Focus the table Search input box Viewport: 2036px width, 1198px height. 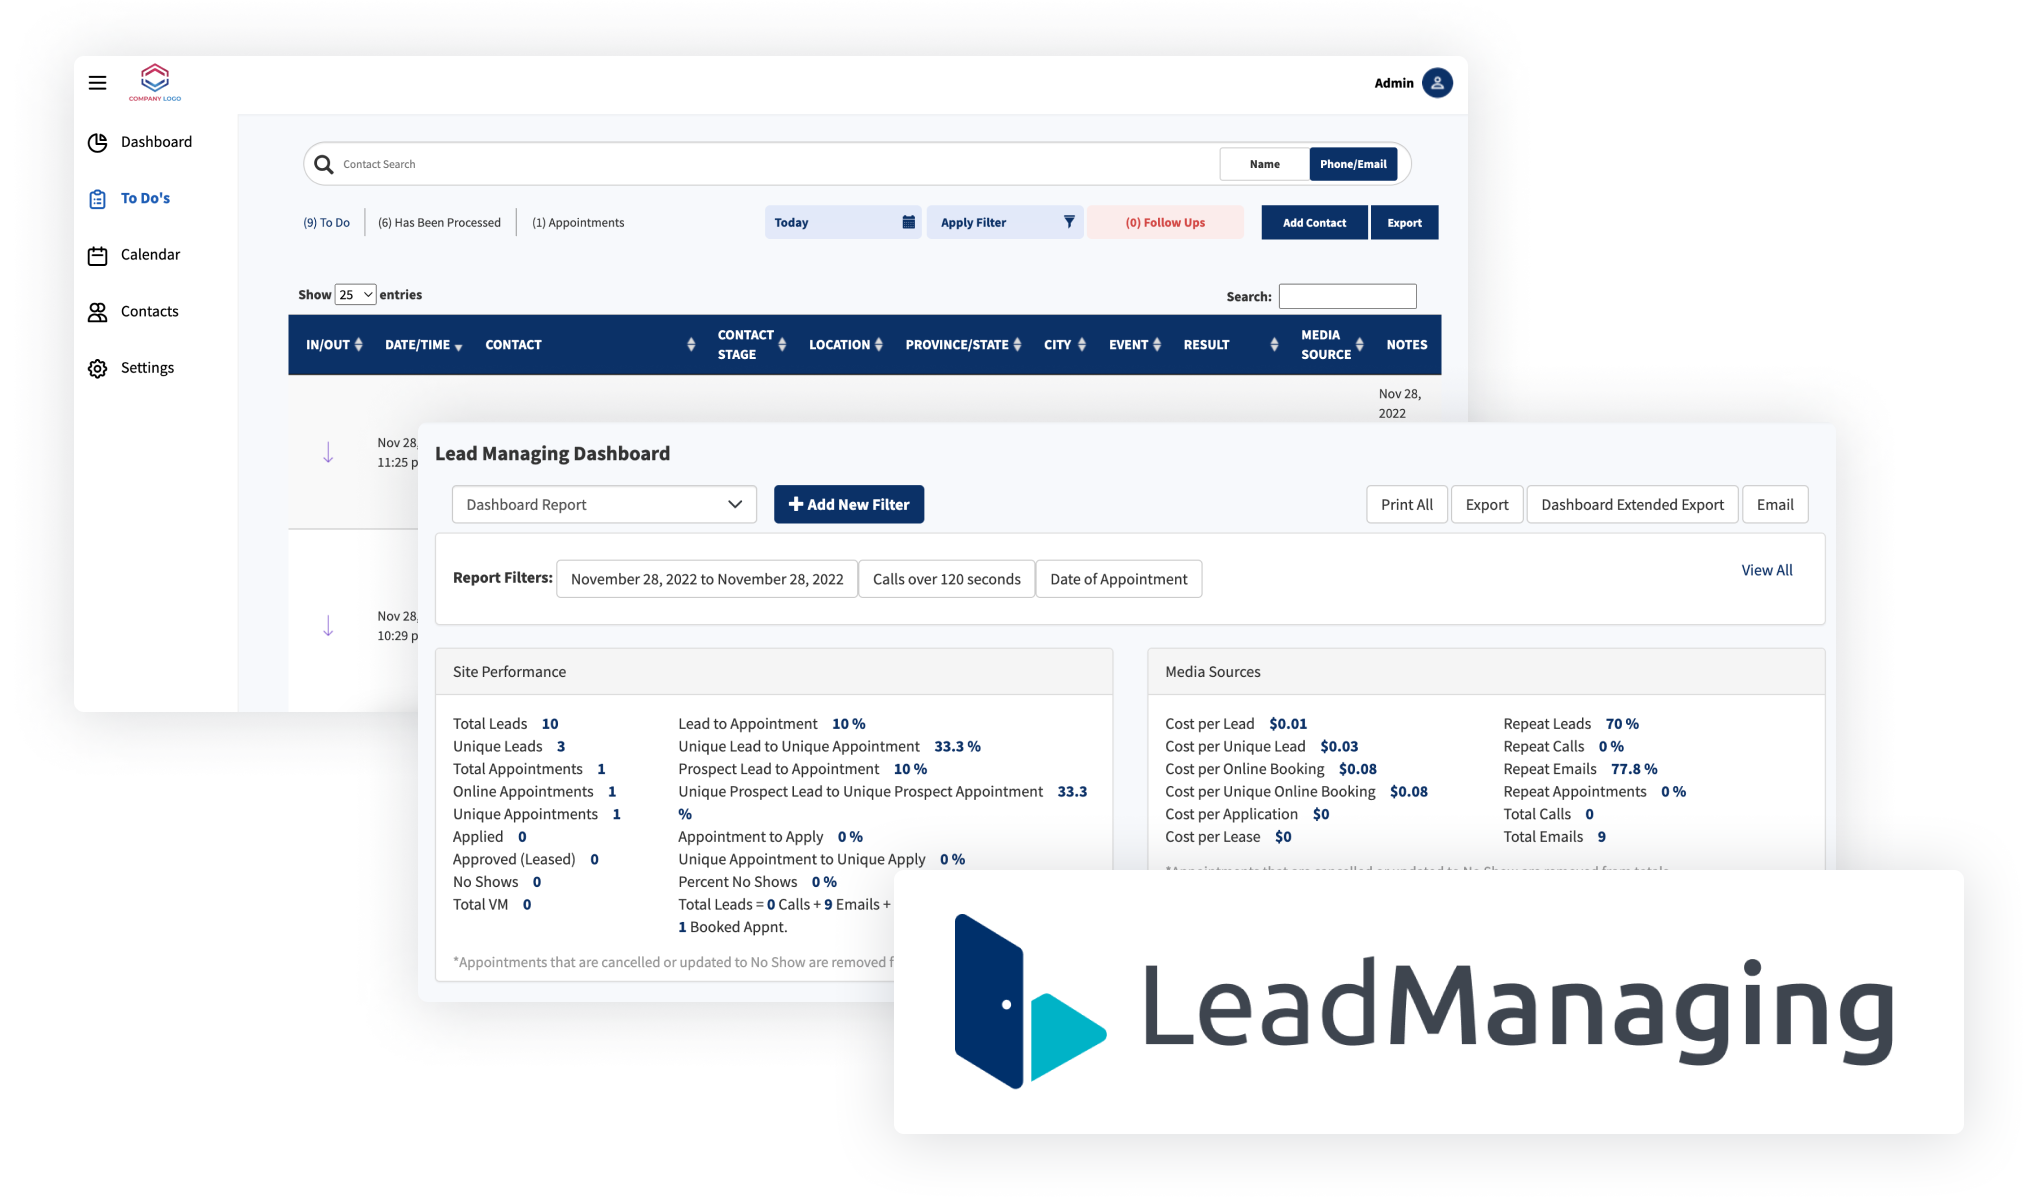click(1347, 296)
